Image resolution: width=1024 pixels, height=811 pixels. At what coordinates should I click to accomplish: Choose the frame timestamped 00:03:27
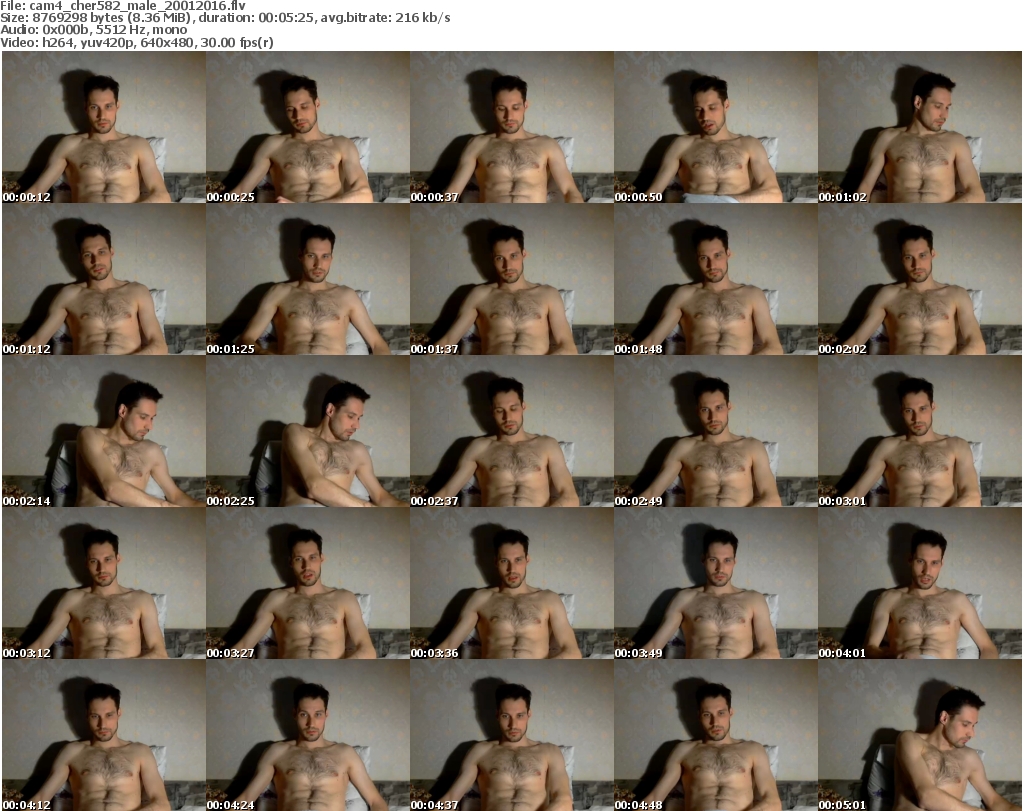click(308, 583)
